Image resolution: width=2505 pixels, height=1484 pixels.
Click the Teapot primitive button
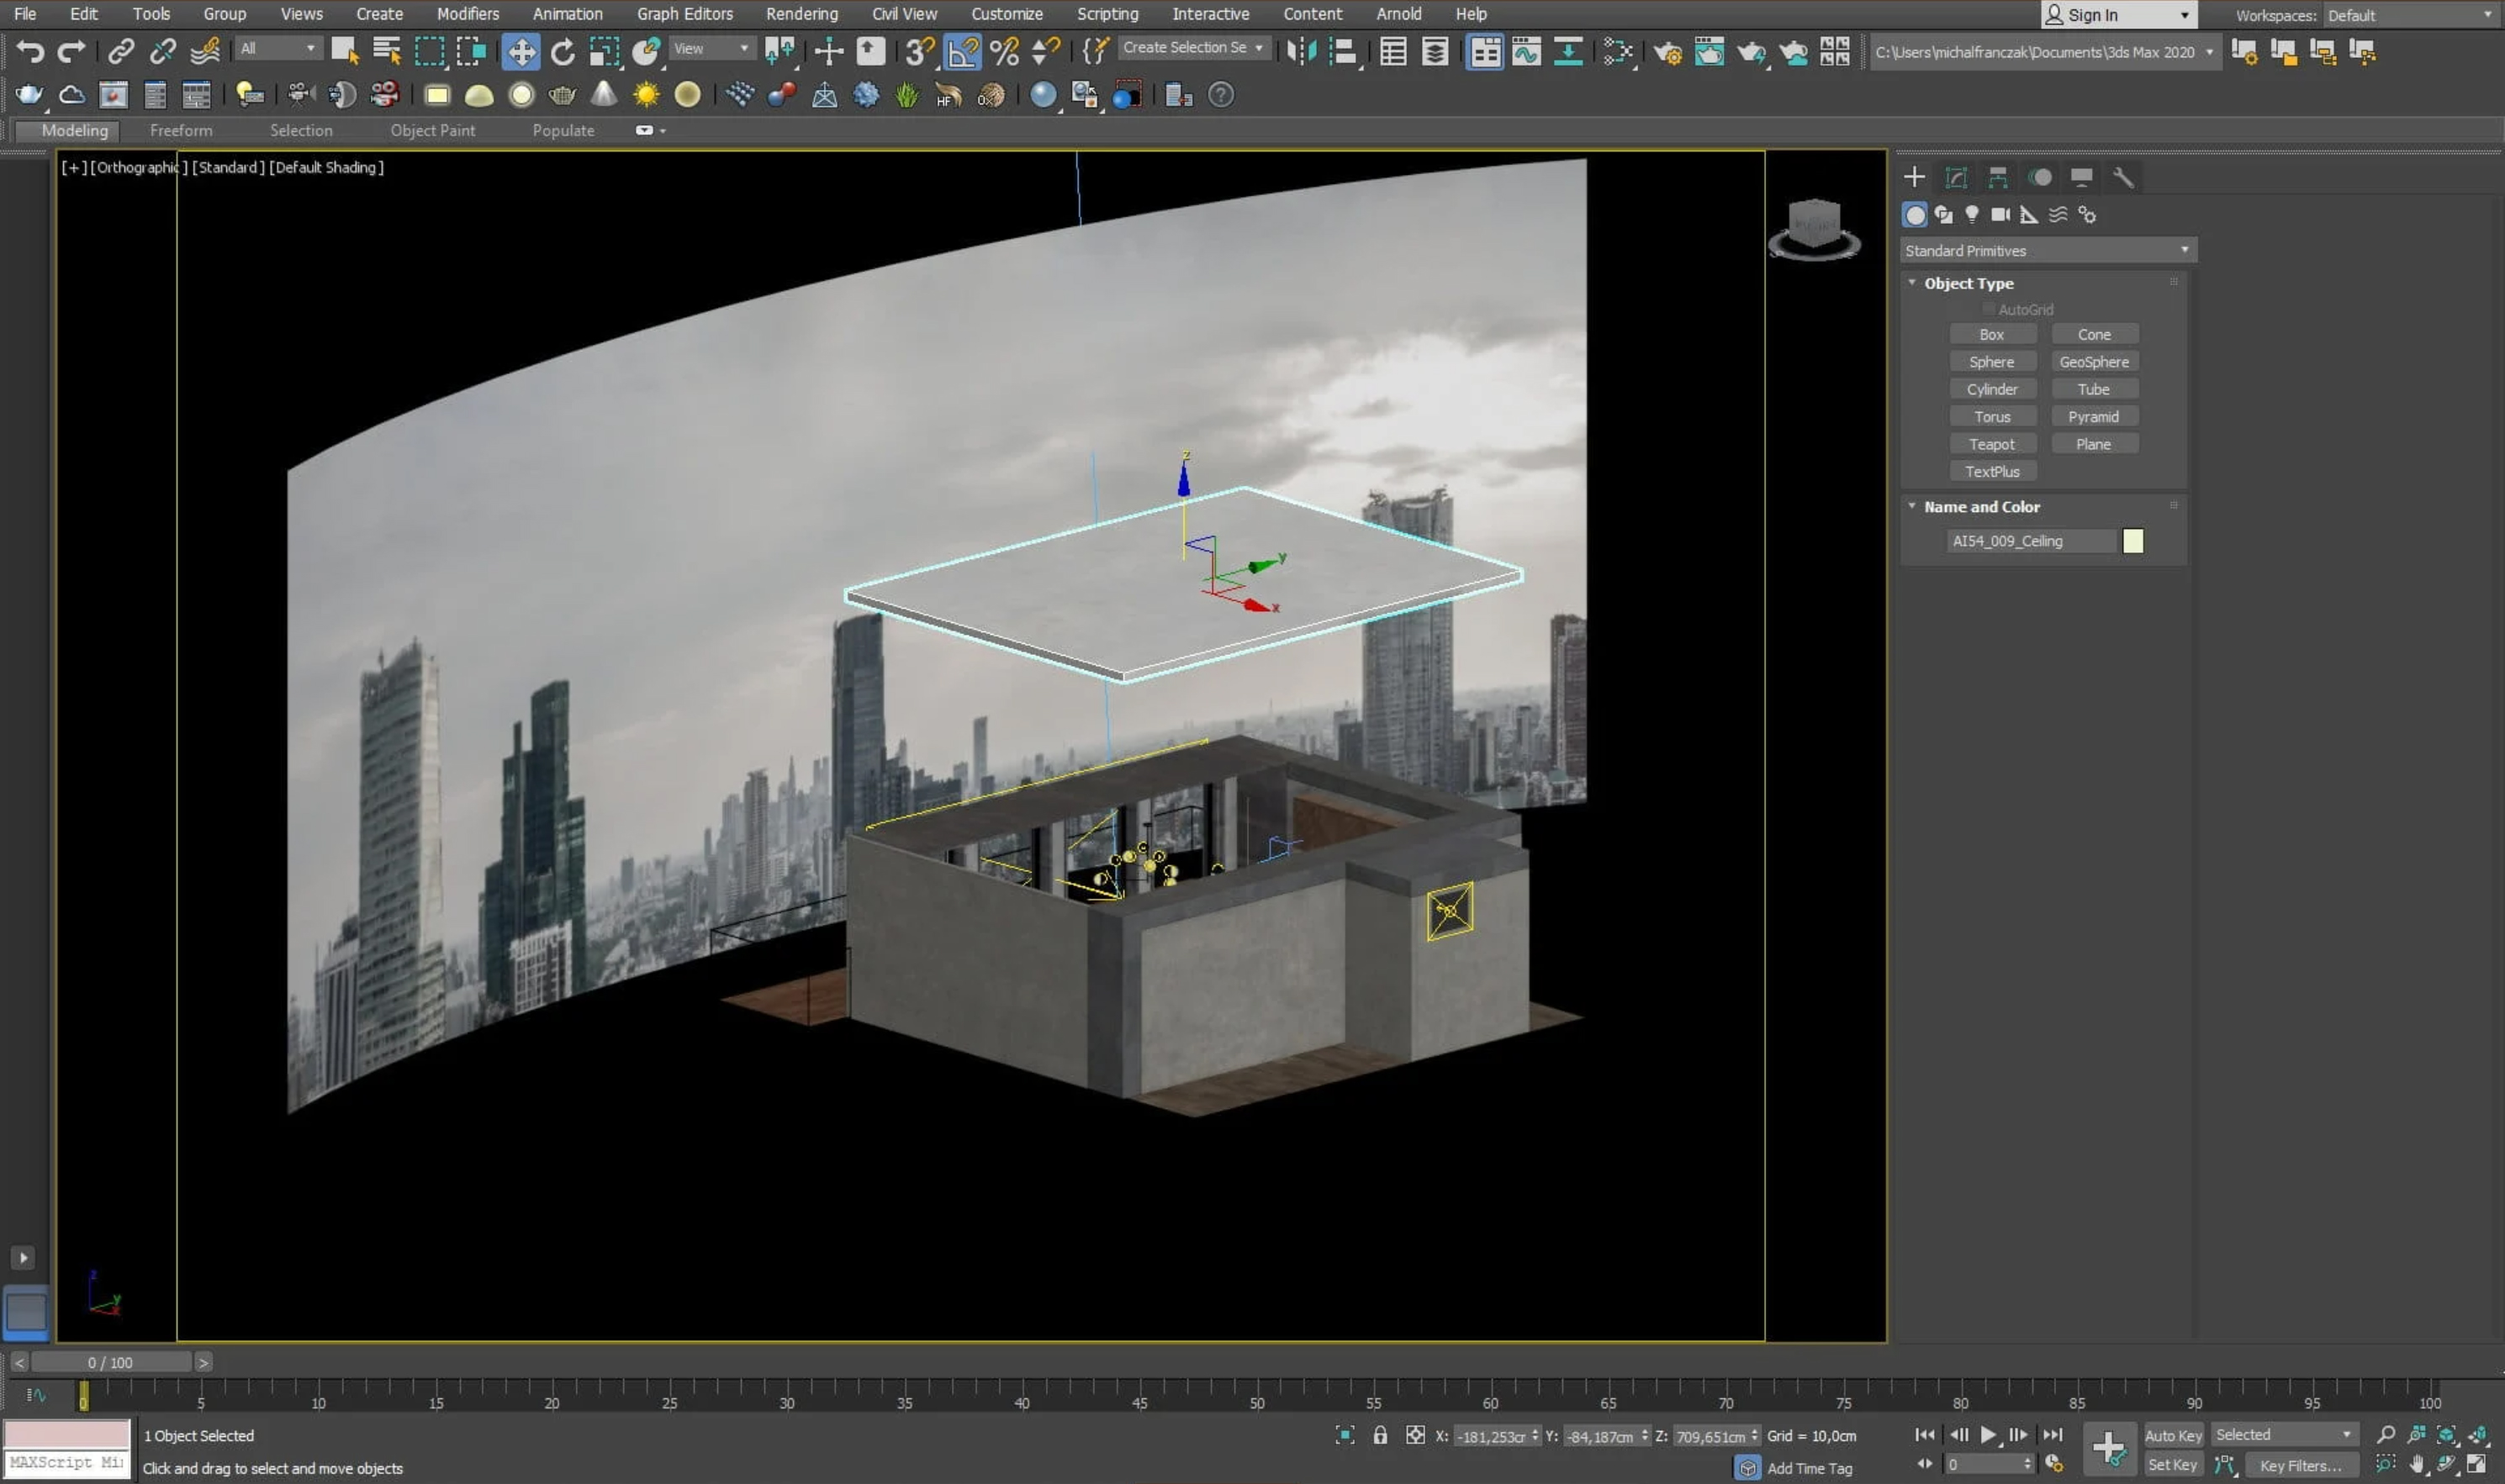coord(1991,444)
